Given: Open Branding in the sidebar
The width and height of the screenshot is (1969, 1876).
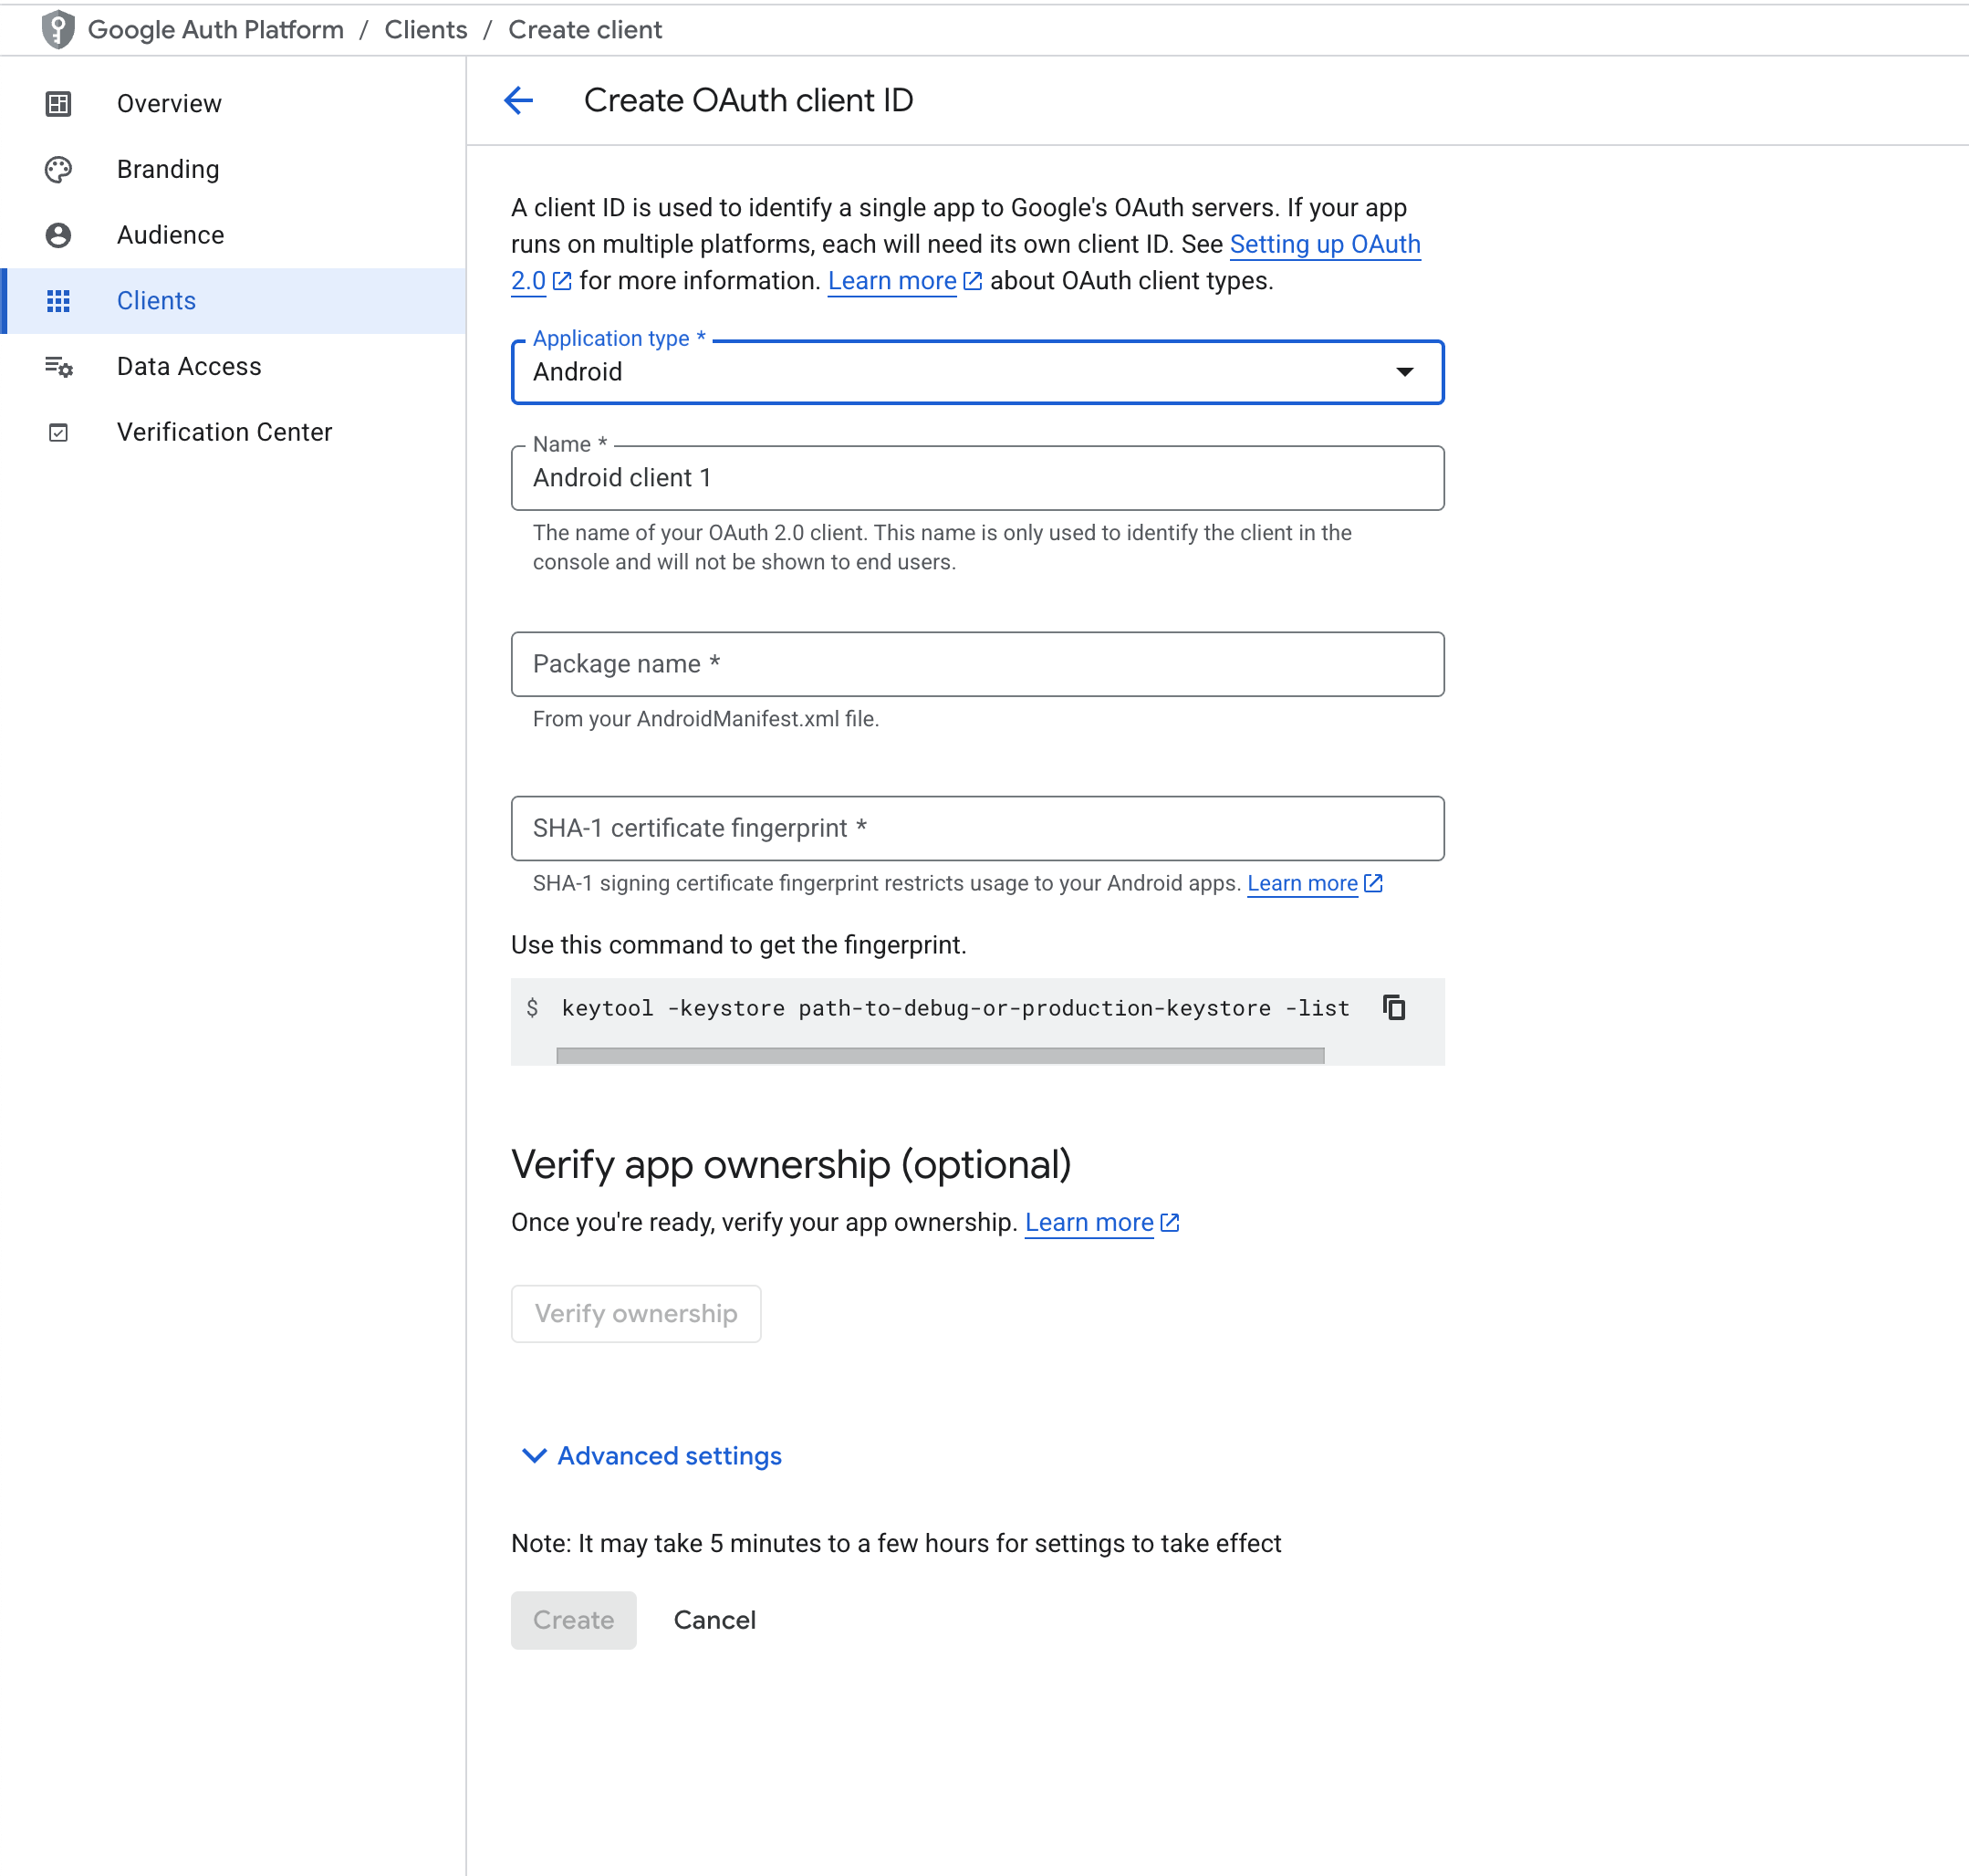Looking at the screenshot, I should pos(233,169).
